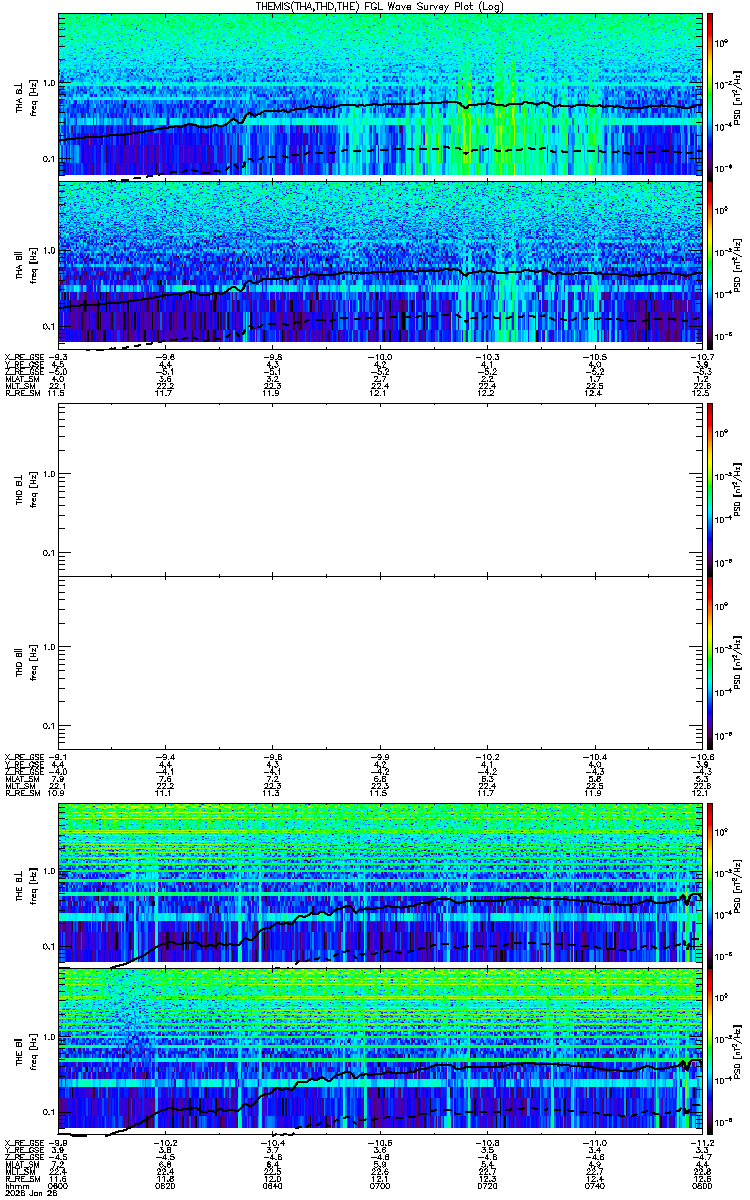
Task: Click the 'THD B⊥ freq [Hz]' y-axis label
Action: click(26, 489)
